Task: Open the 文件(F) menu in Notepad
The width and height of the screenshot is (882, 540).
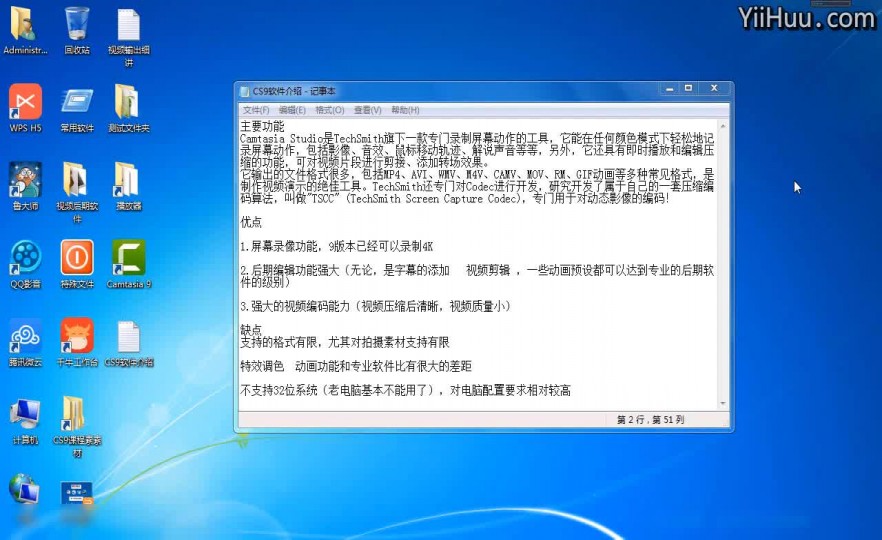Action: click(256, 110)
